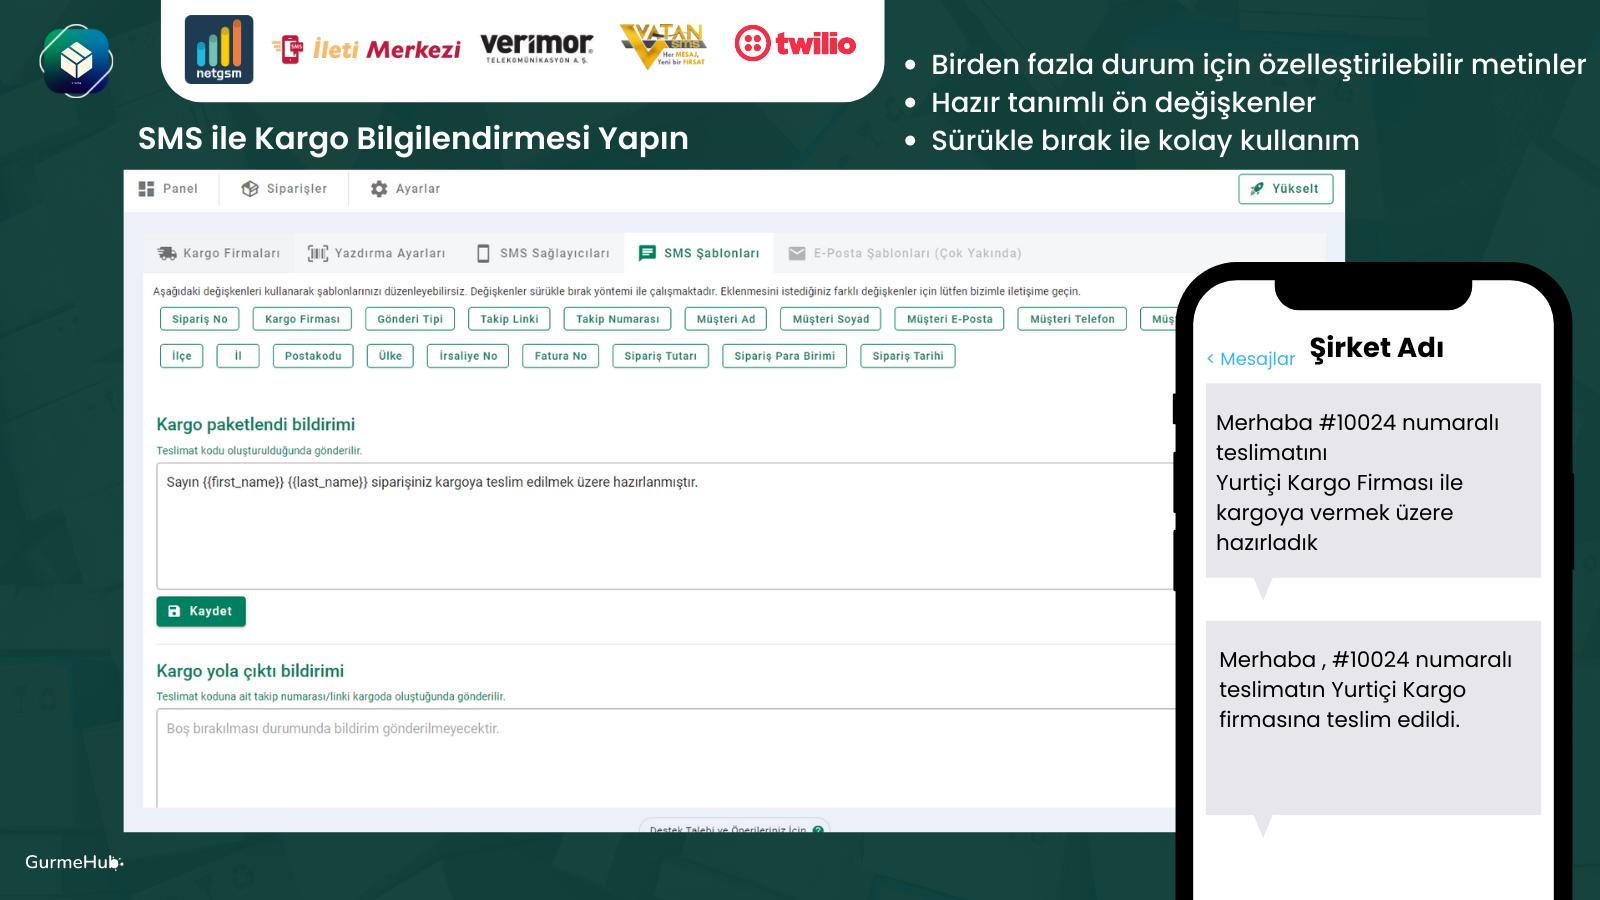Click the İlçe variable chip
The height and width of the screenshot is (900, 1600).
point(182,356)
